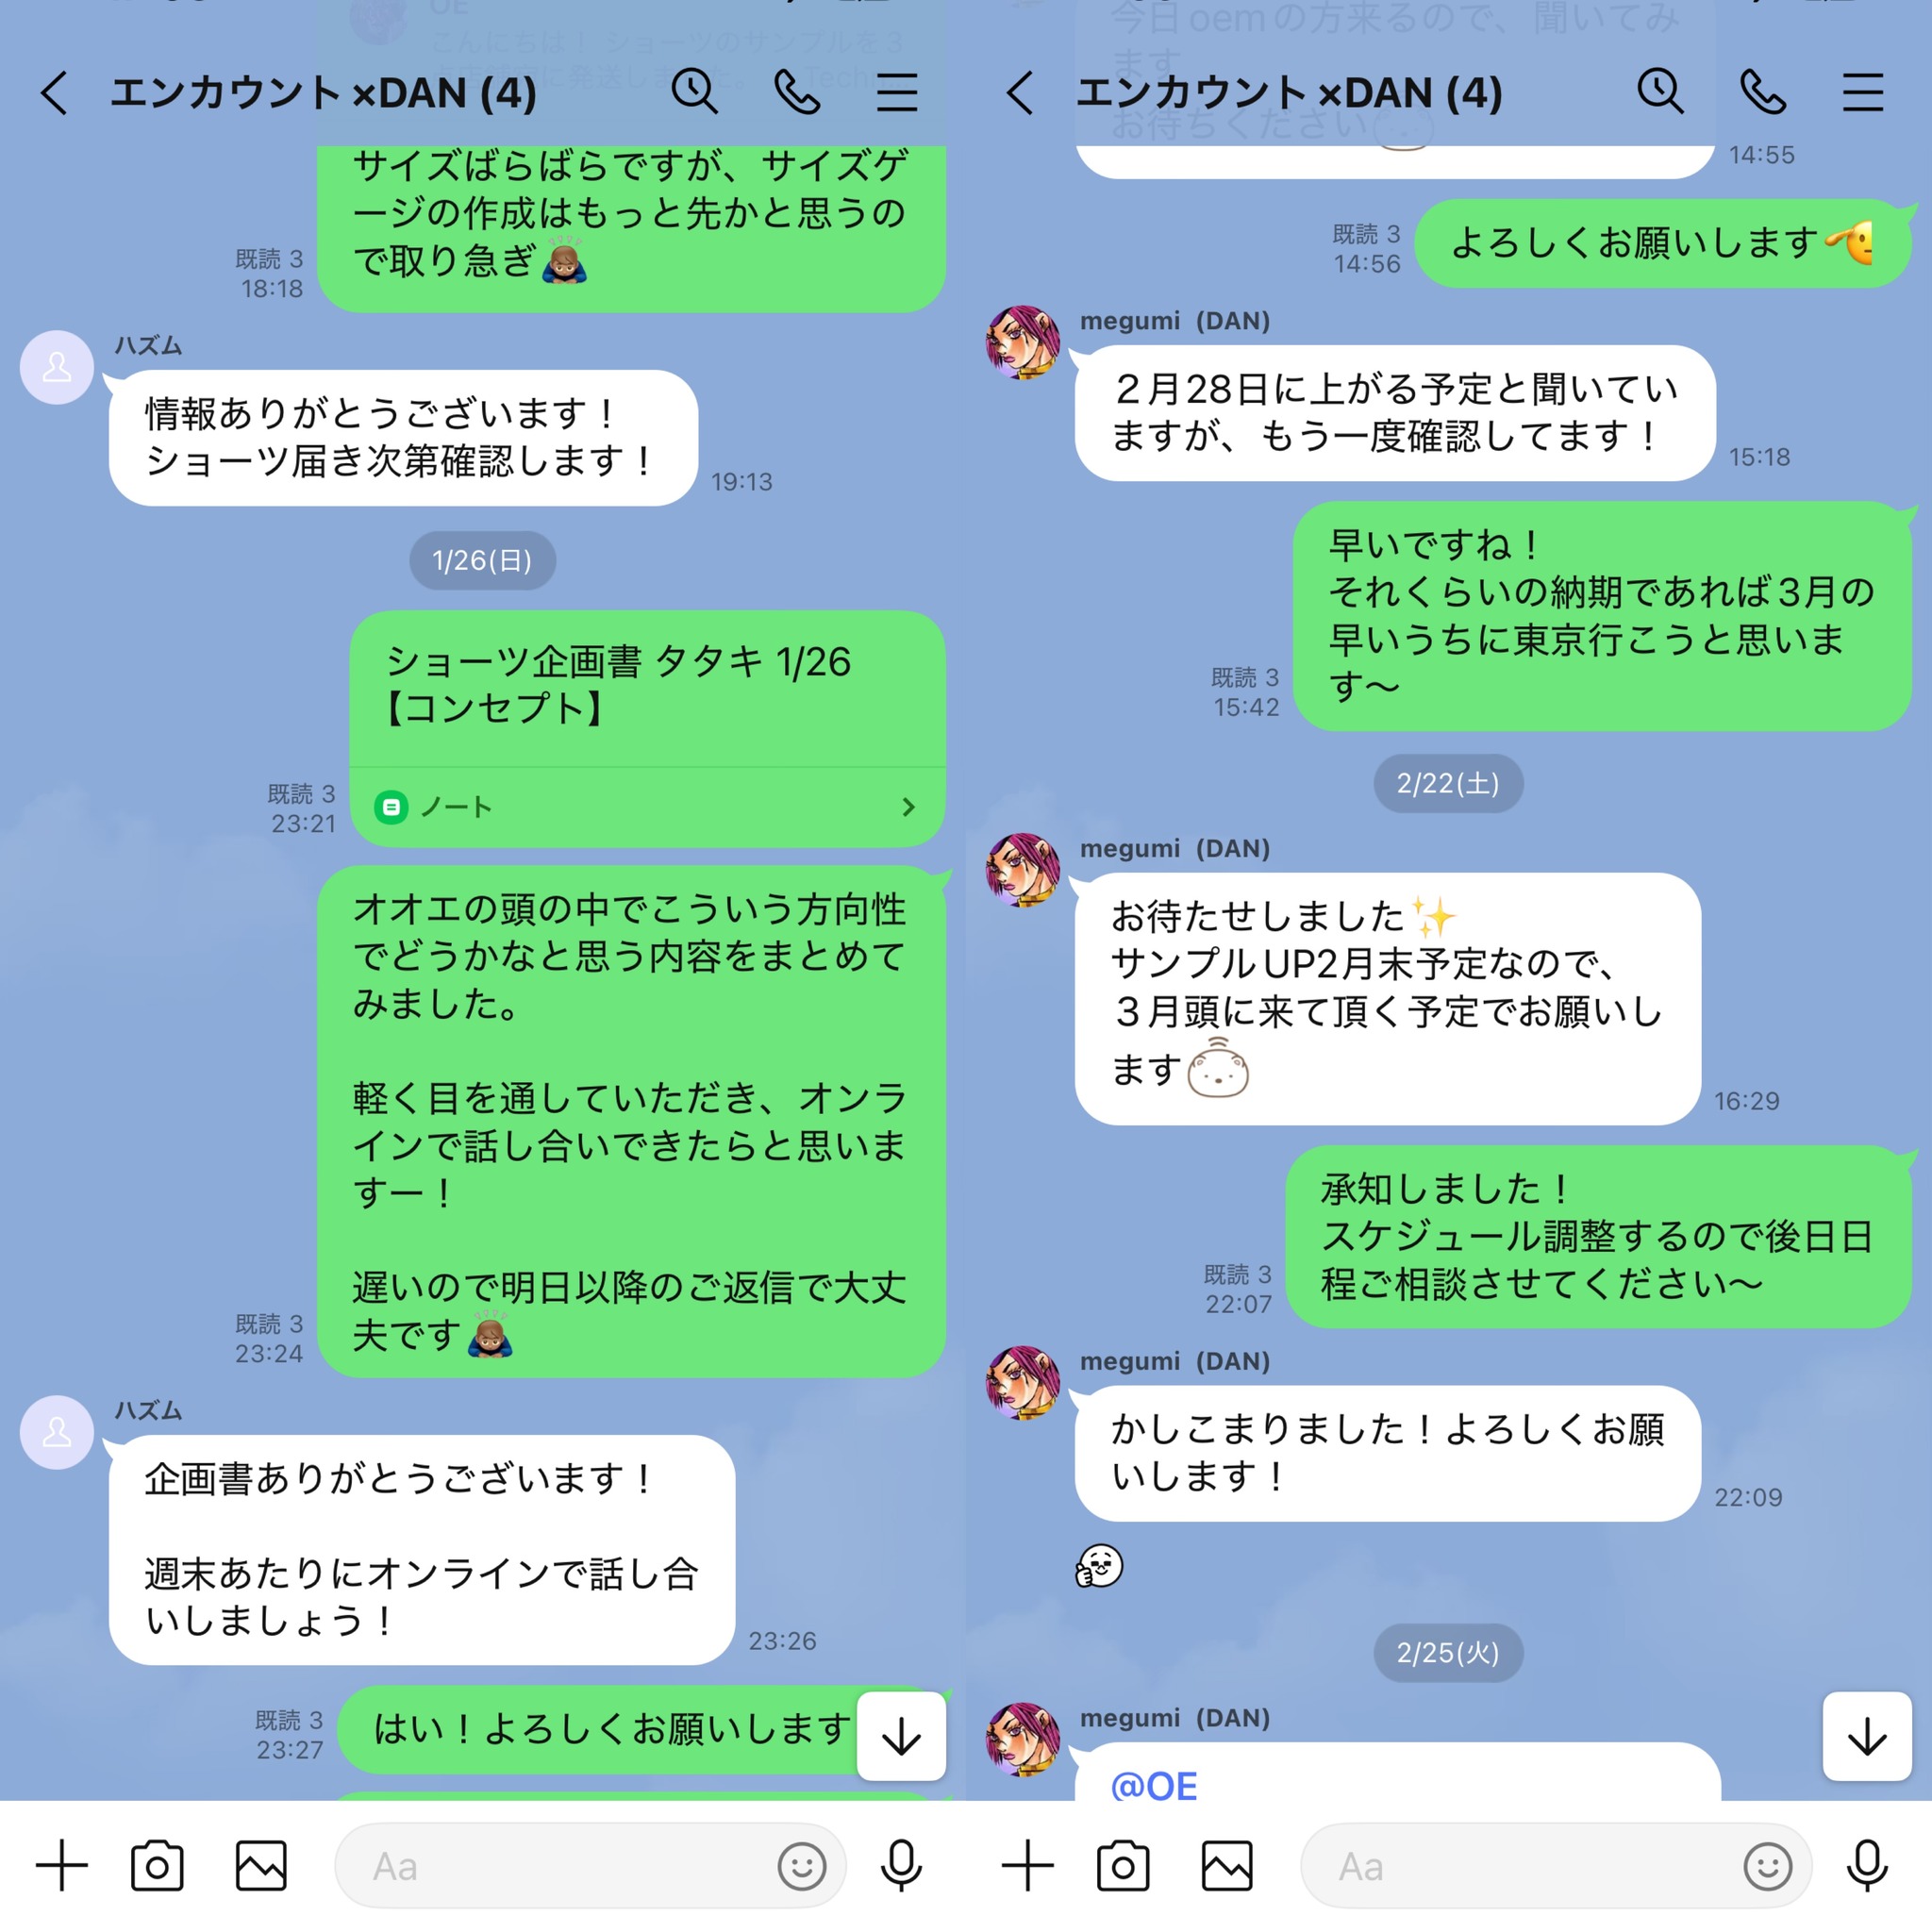Open camera from left chat input bar
The height and width of the screenshot is (1932, 1932).
click(x=157, y=1866)
